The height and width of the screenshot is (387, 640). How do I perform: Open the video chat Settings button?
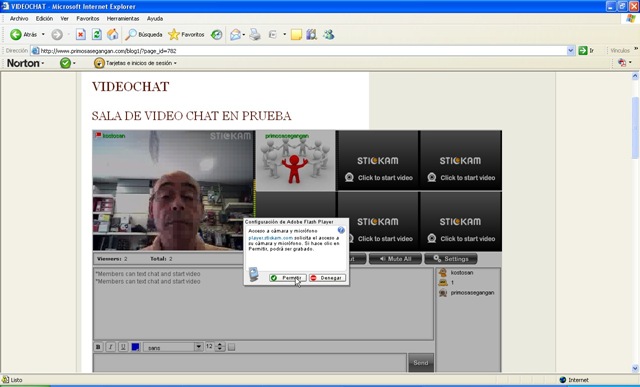point(451,259)
